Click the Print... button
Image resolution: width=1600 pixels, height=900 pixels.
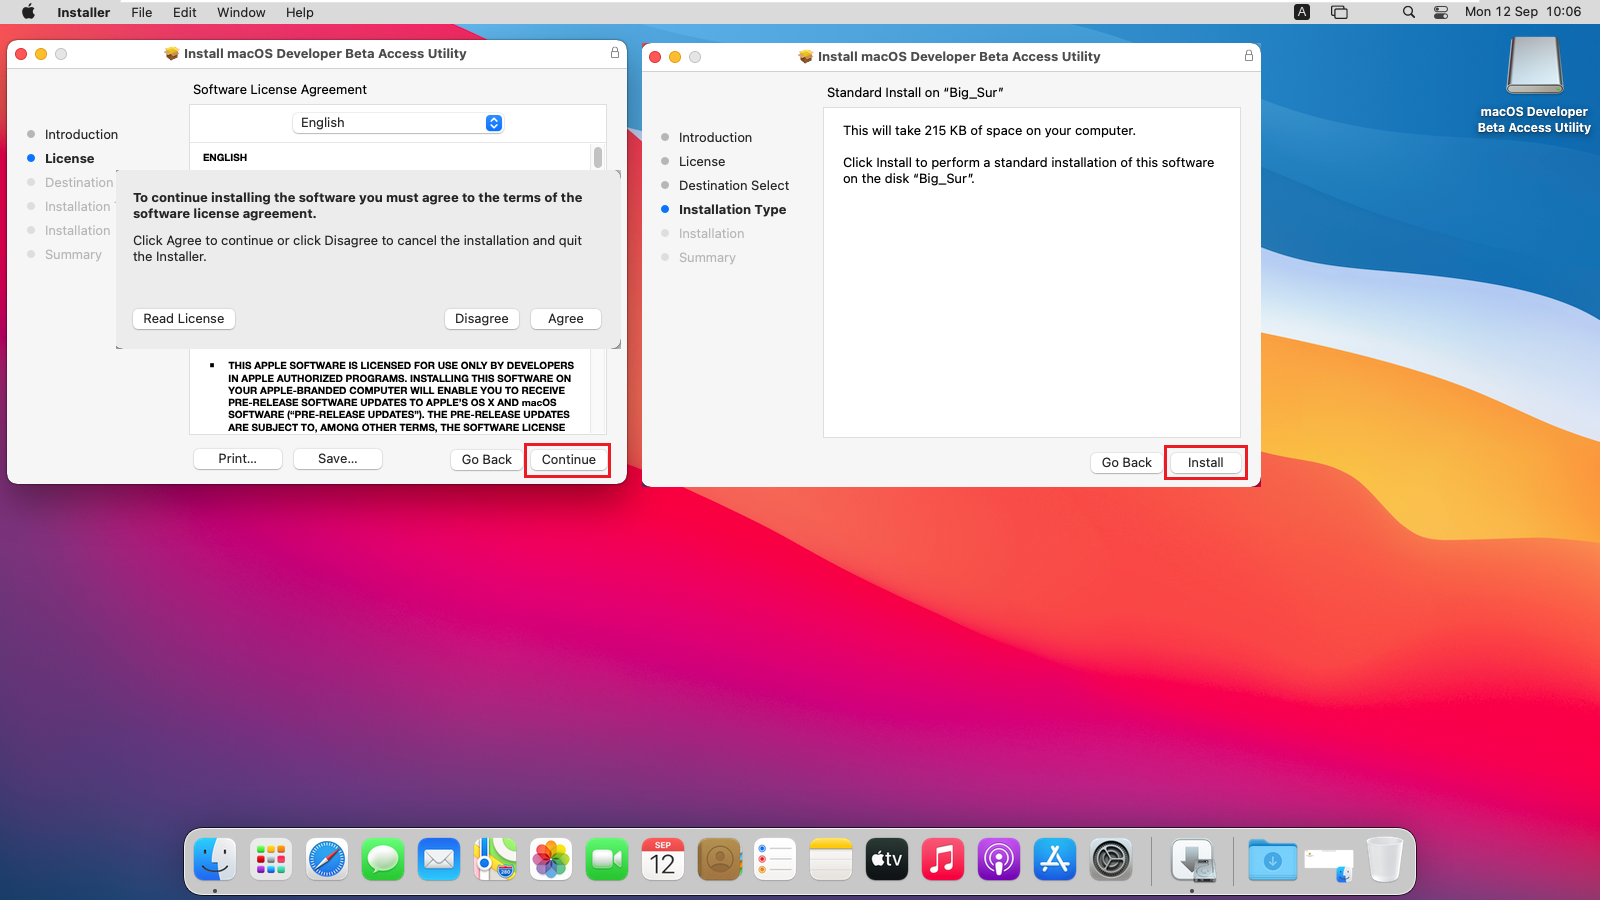238,458
